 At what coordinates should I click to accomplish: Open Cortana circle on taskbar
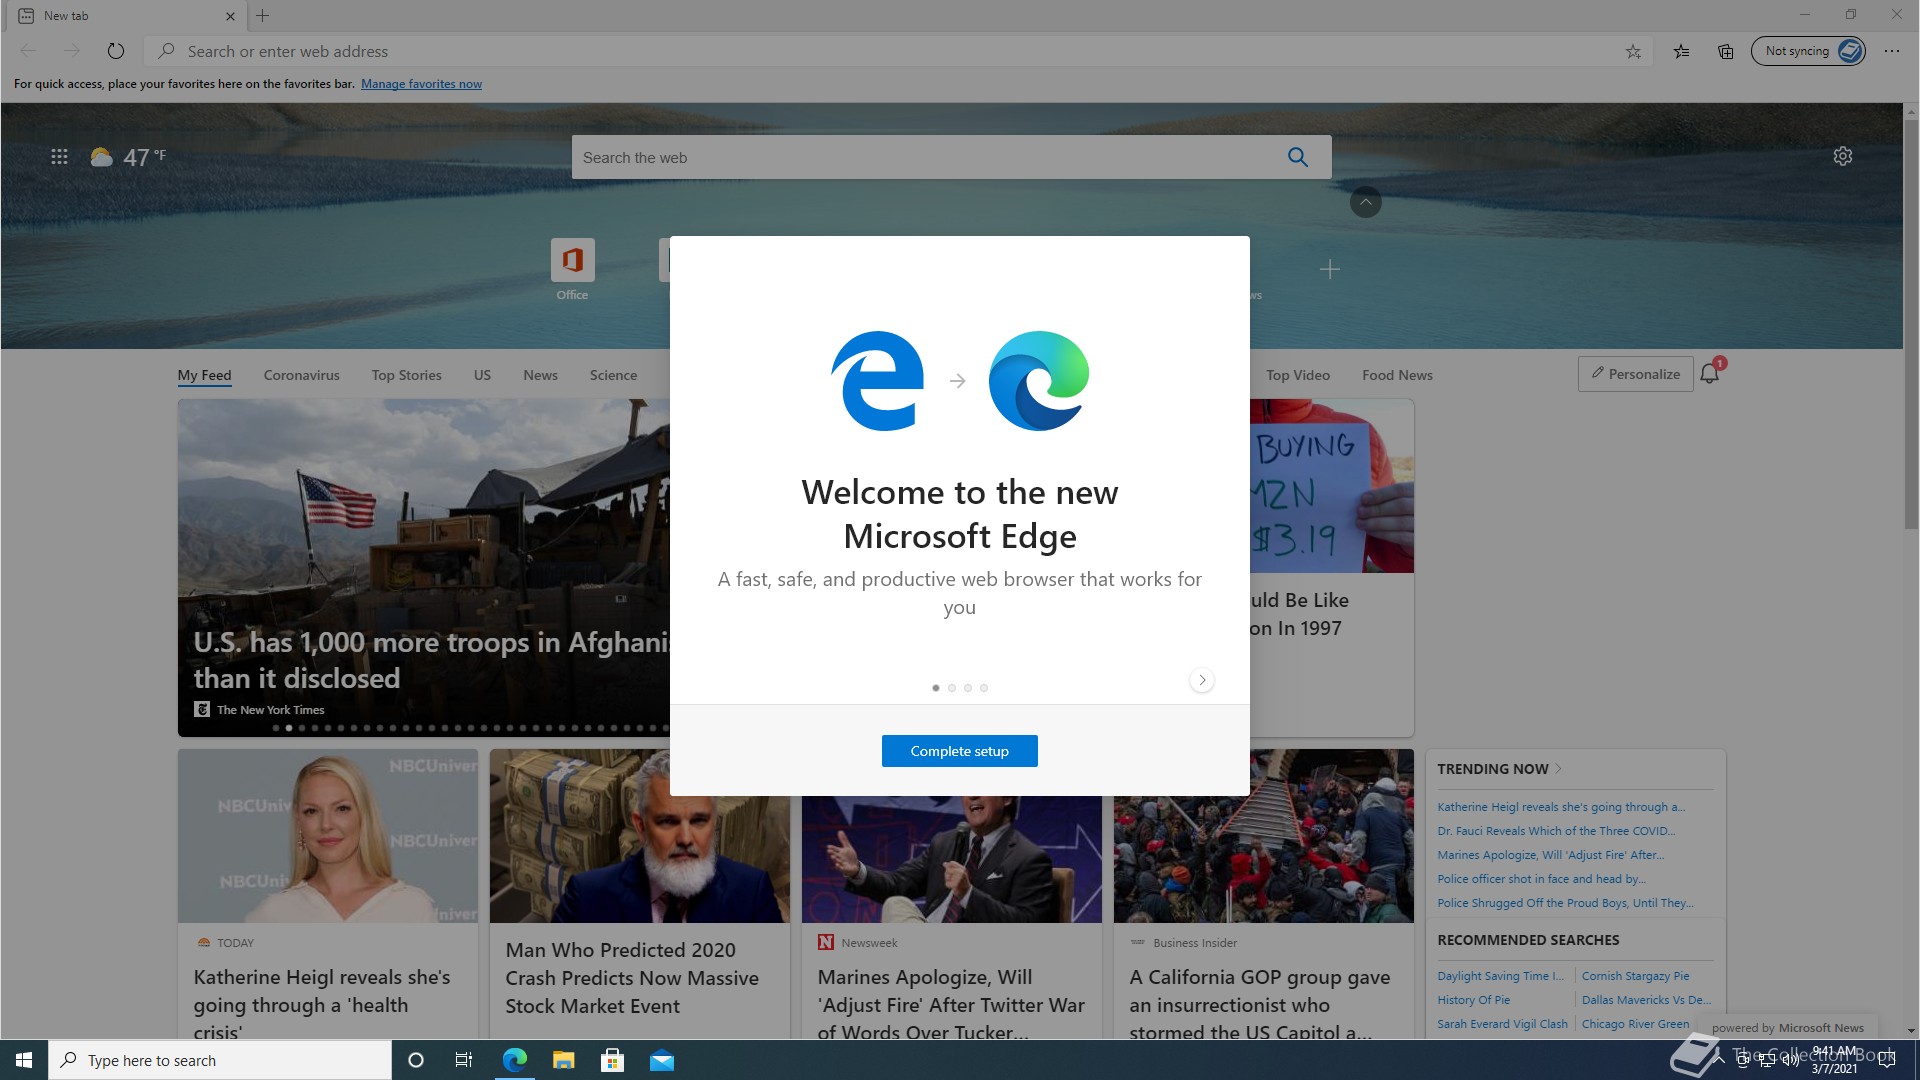point(416,1060)
